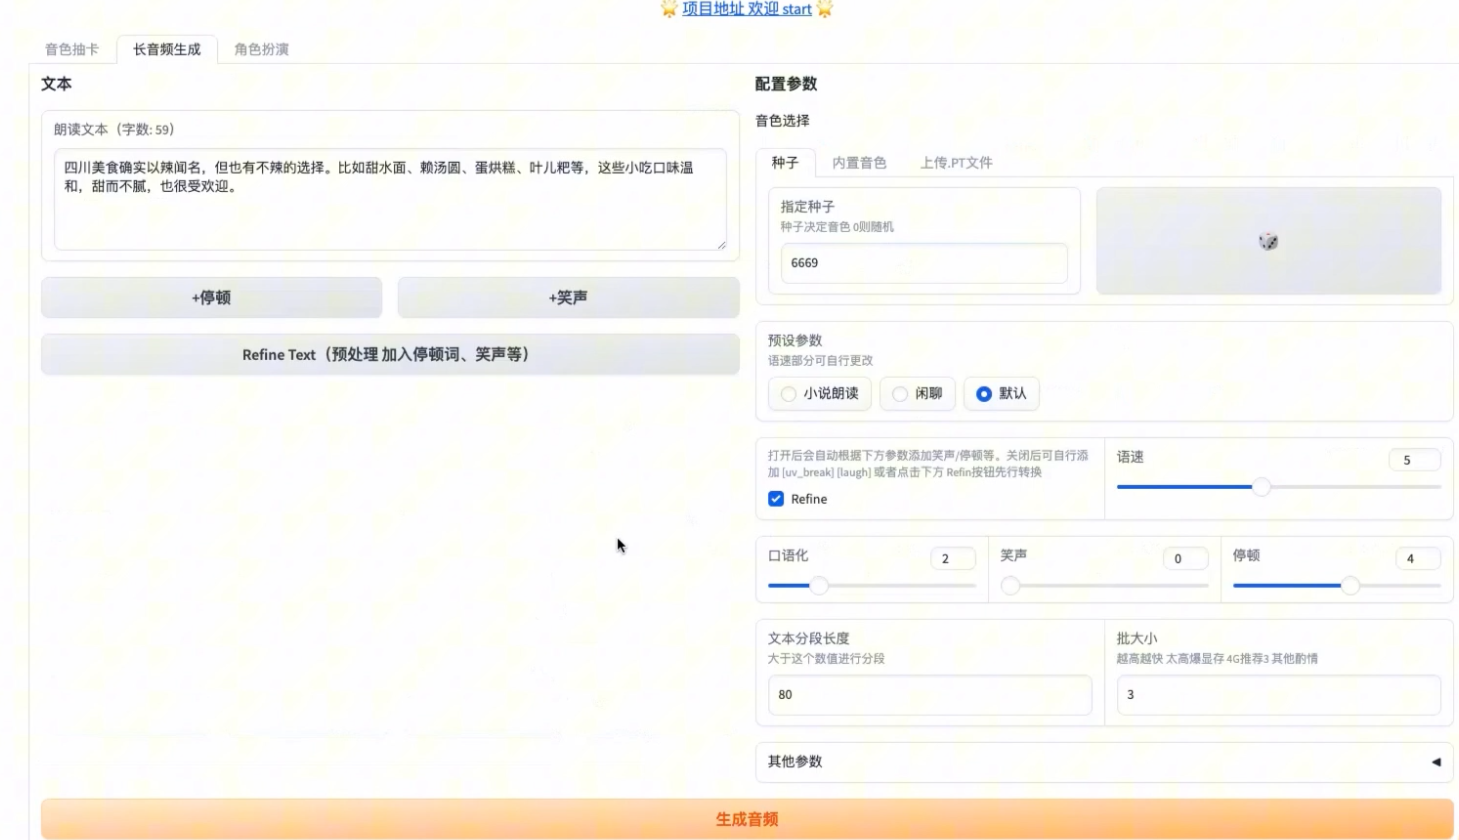
Task: Open the 上传.PT文件 tab
Action: pos(956,162)
